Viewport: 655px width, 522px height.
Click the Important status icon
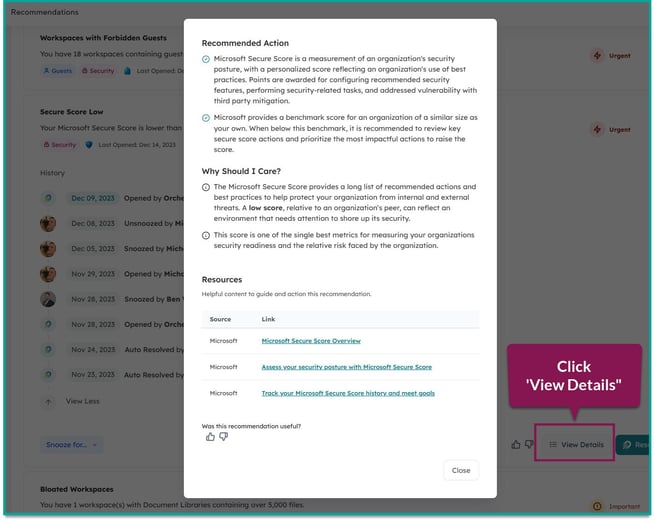(597, 507)
